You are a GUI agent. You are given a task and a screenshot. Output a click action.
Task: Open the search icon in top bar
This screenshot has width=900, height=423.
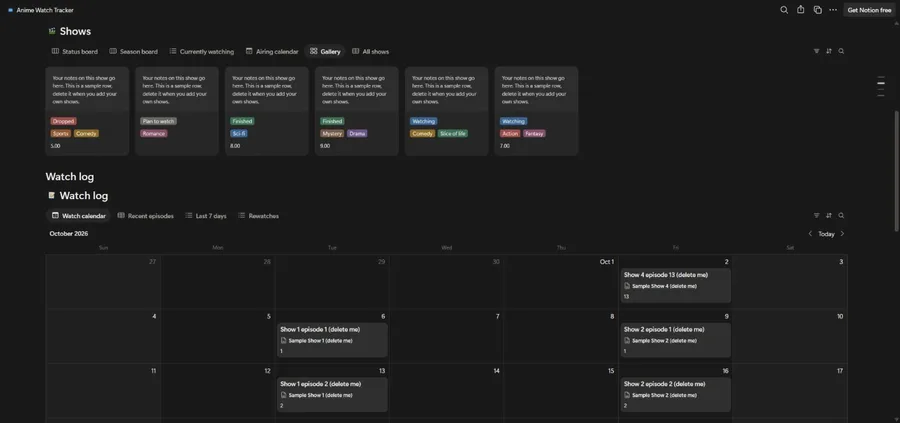point(784,10)
